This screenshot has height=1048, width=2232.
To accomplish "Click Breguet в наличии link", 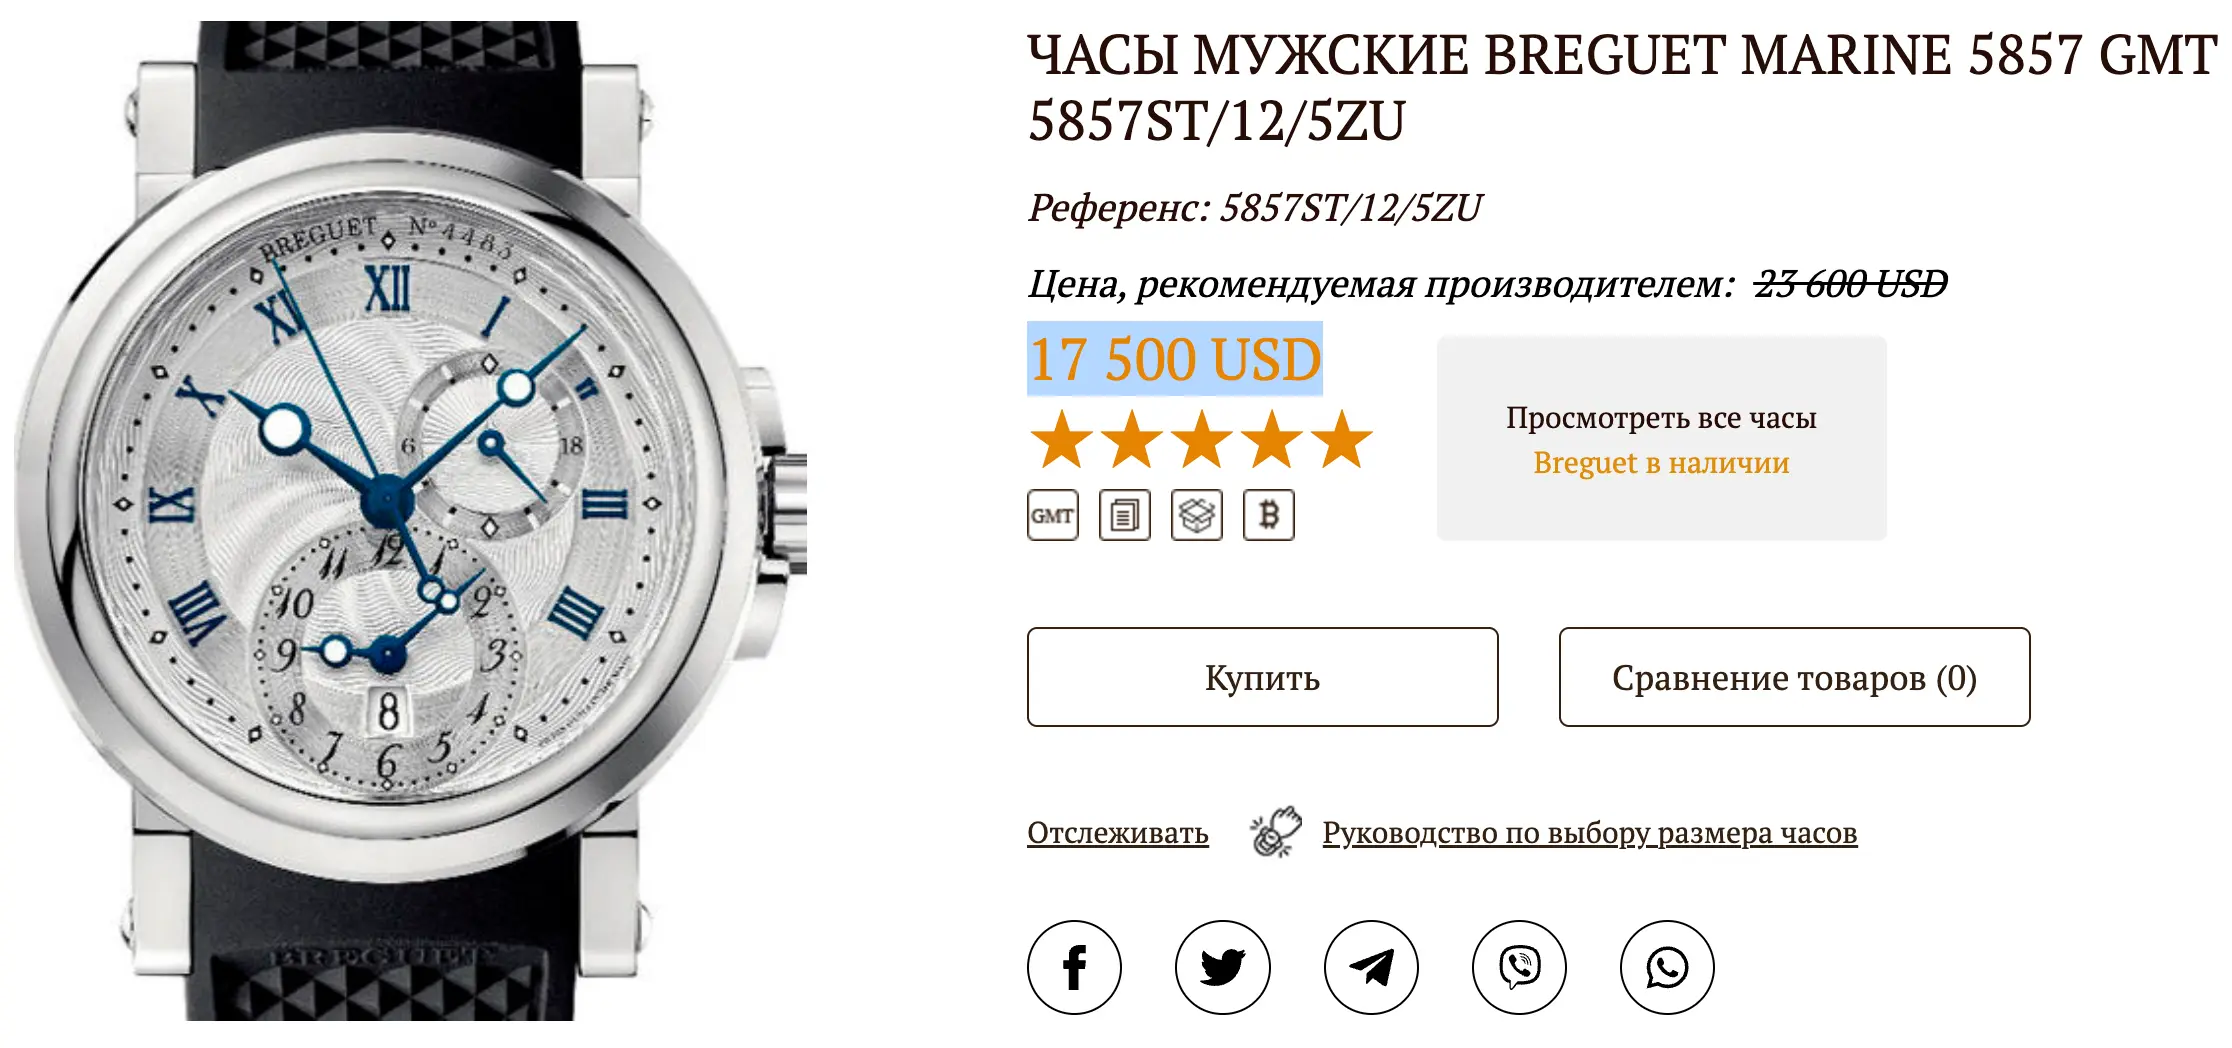I will [x=1662, y=463].
